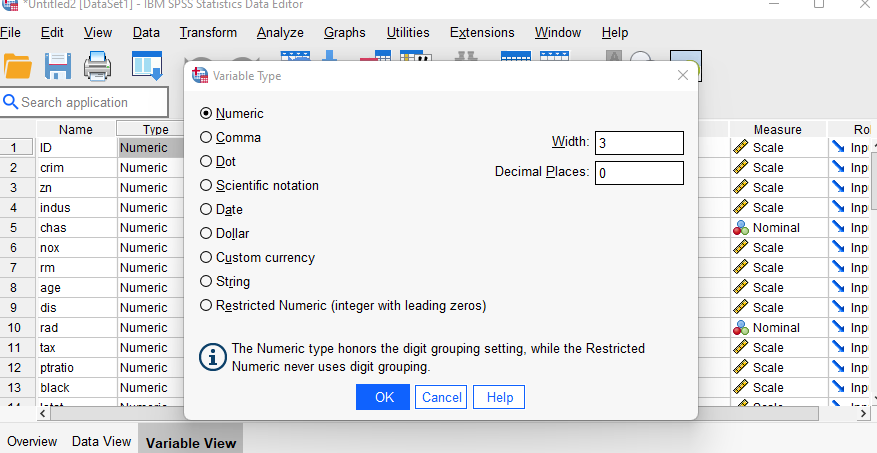Screen dimensions: 877x453
Task: Click the Nominal measure icon in the rad row
Action: pos(740,328)
